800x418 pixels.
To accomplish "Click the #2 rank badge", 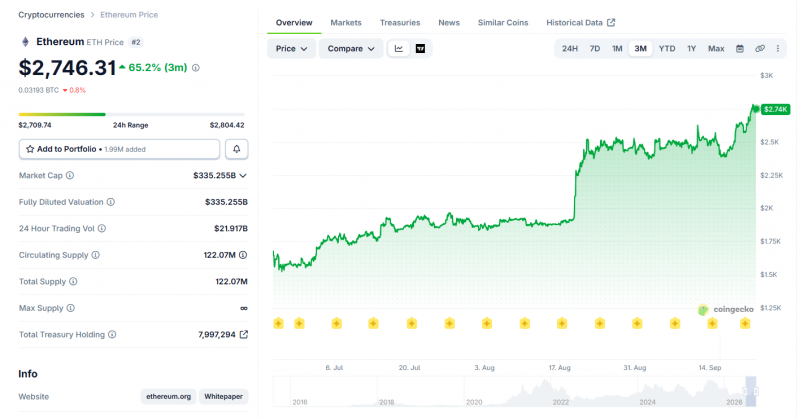I will pos(136,42).
